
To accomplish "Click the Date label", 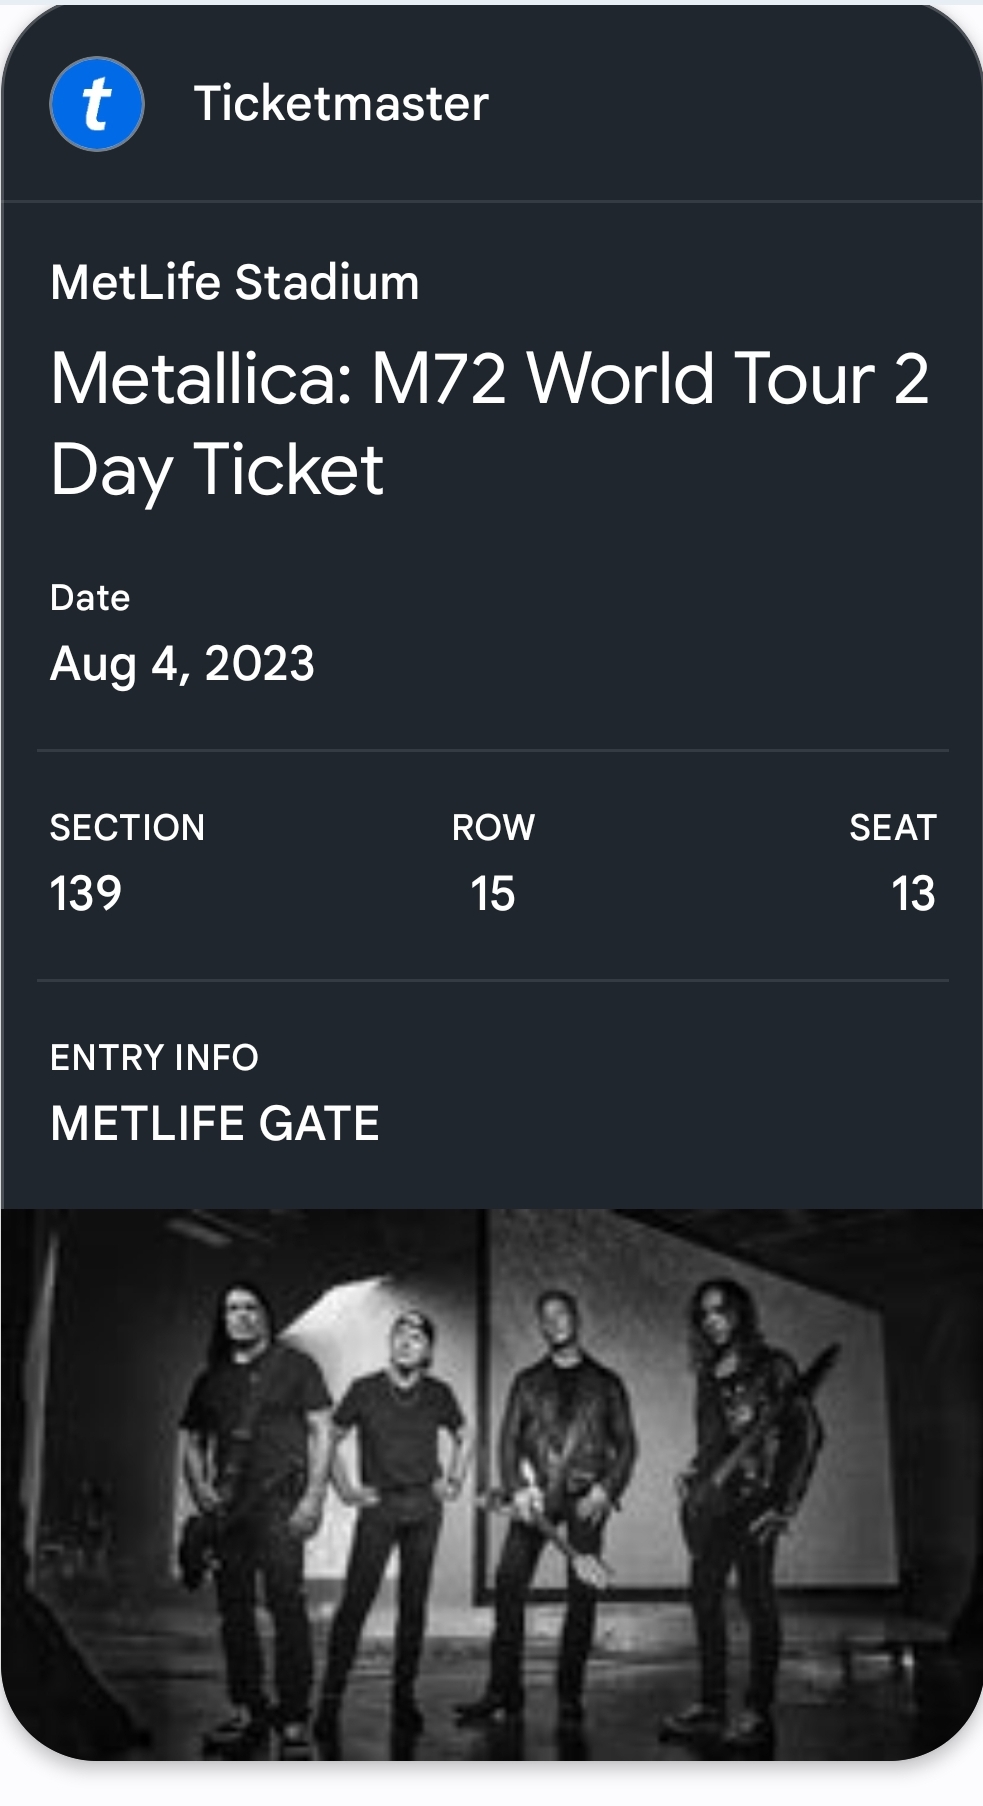I will click(90, 598).
